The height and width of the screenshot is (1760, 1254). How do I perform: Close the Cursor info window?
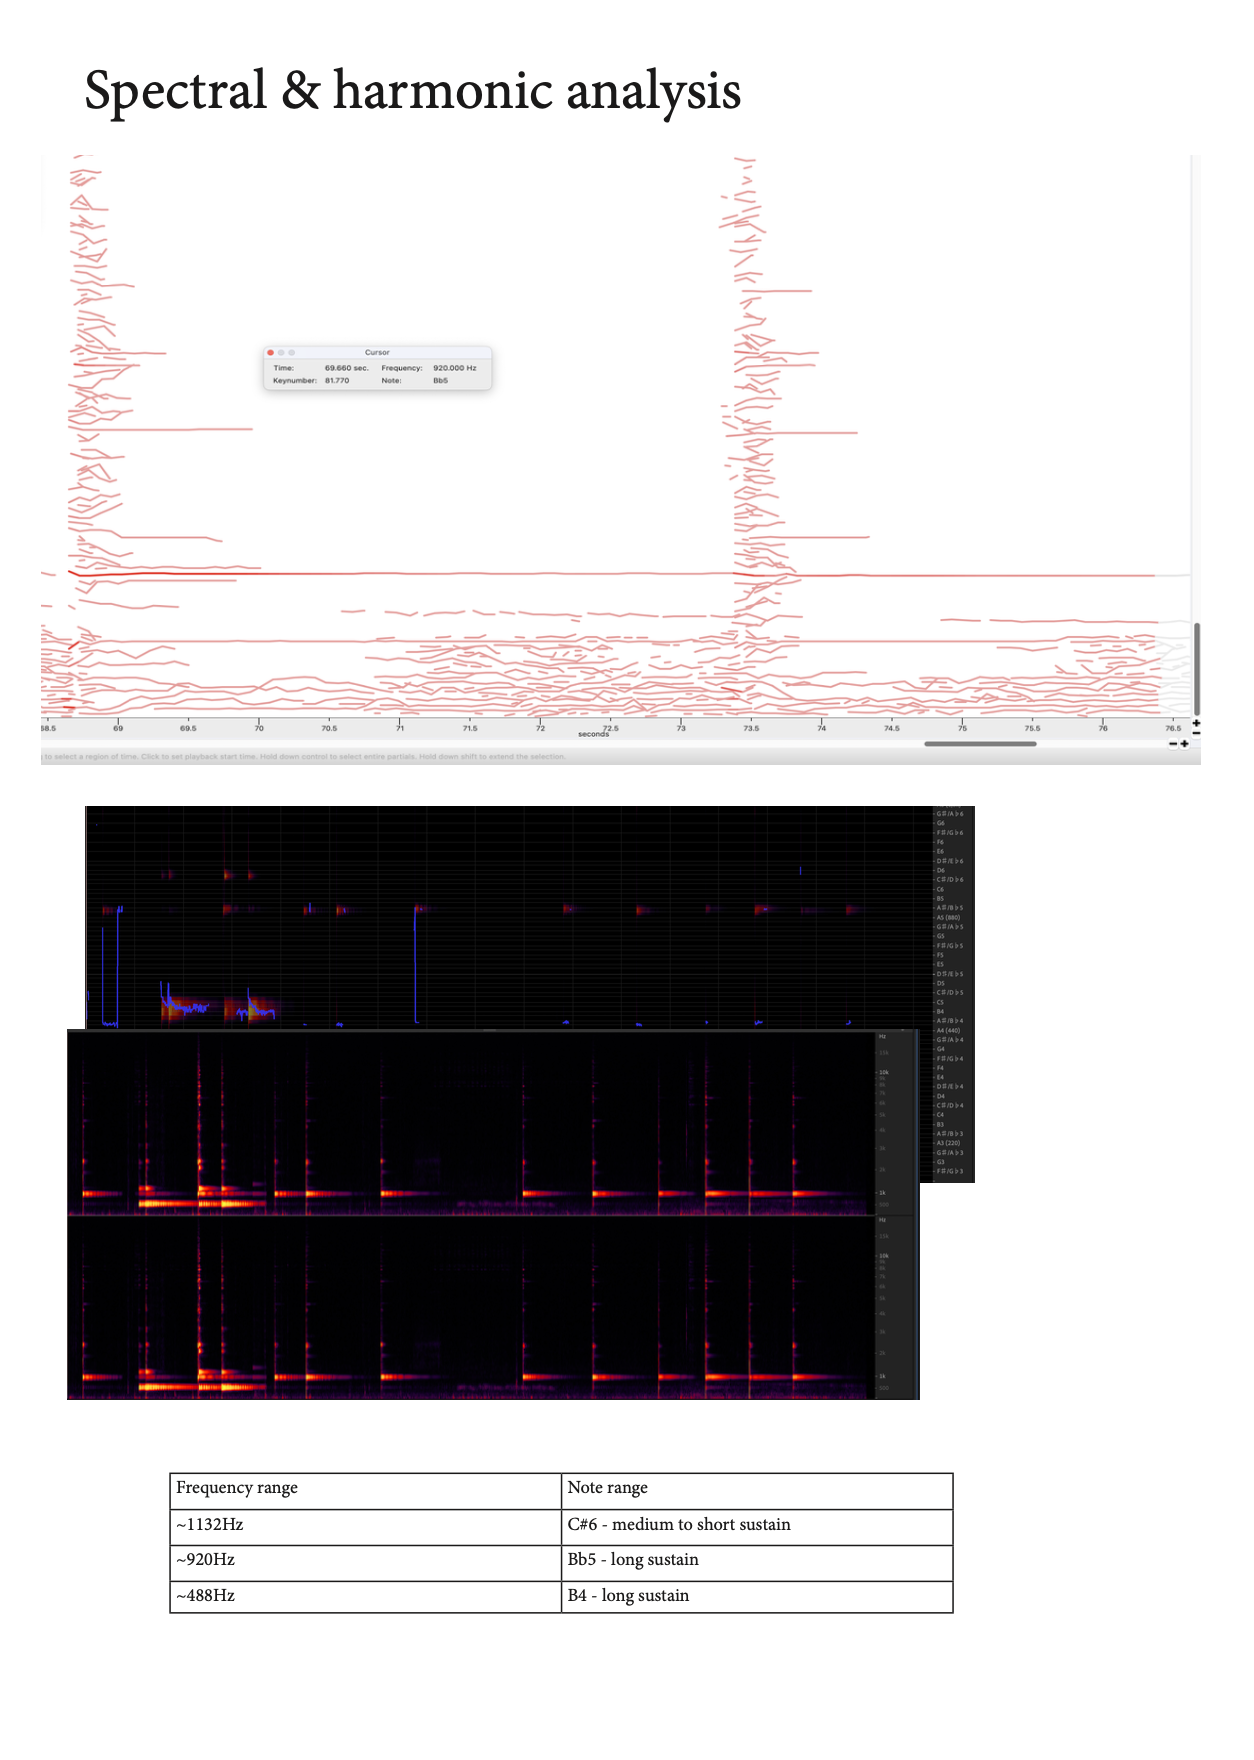[270, 352]
